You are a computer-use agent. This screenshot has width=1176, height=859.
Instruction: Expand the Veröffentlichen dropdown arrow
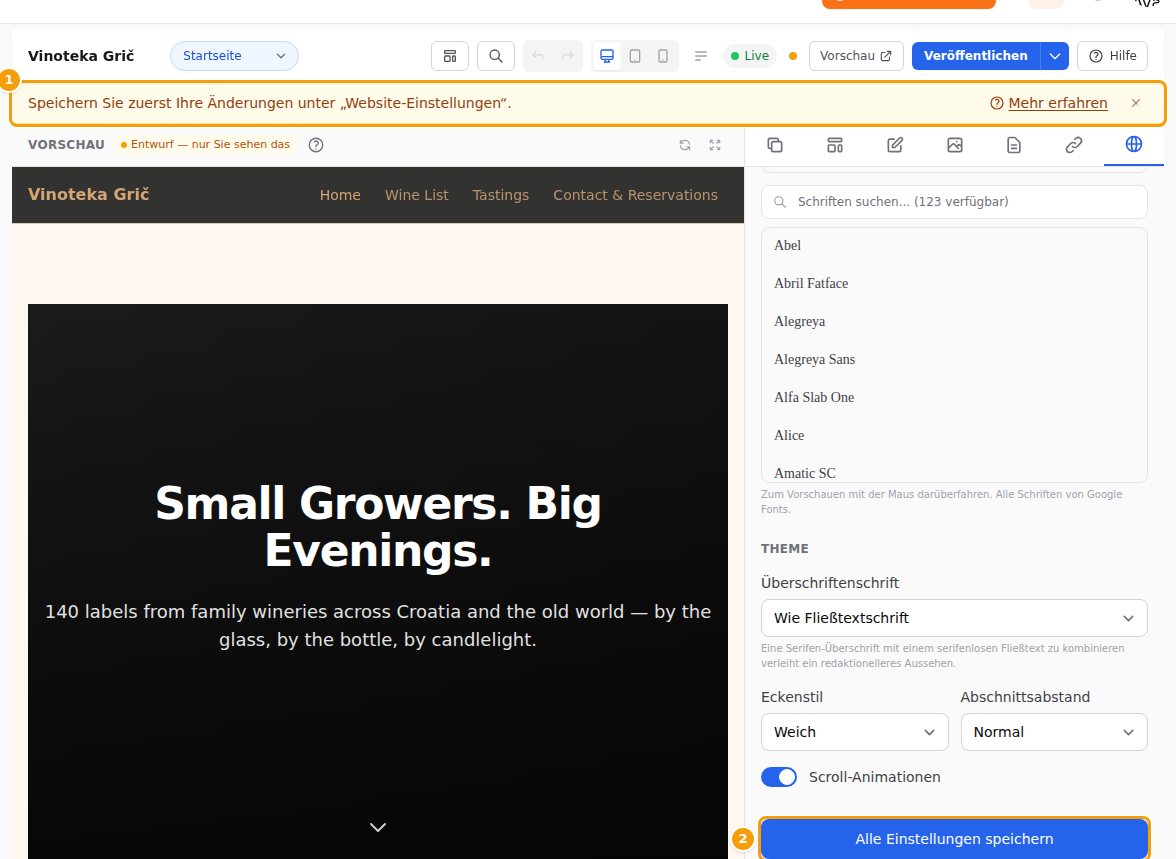[x=1054, y=56]
